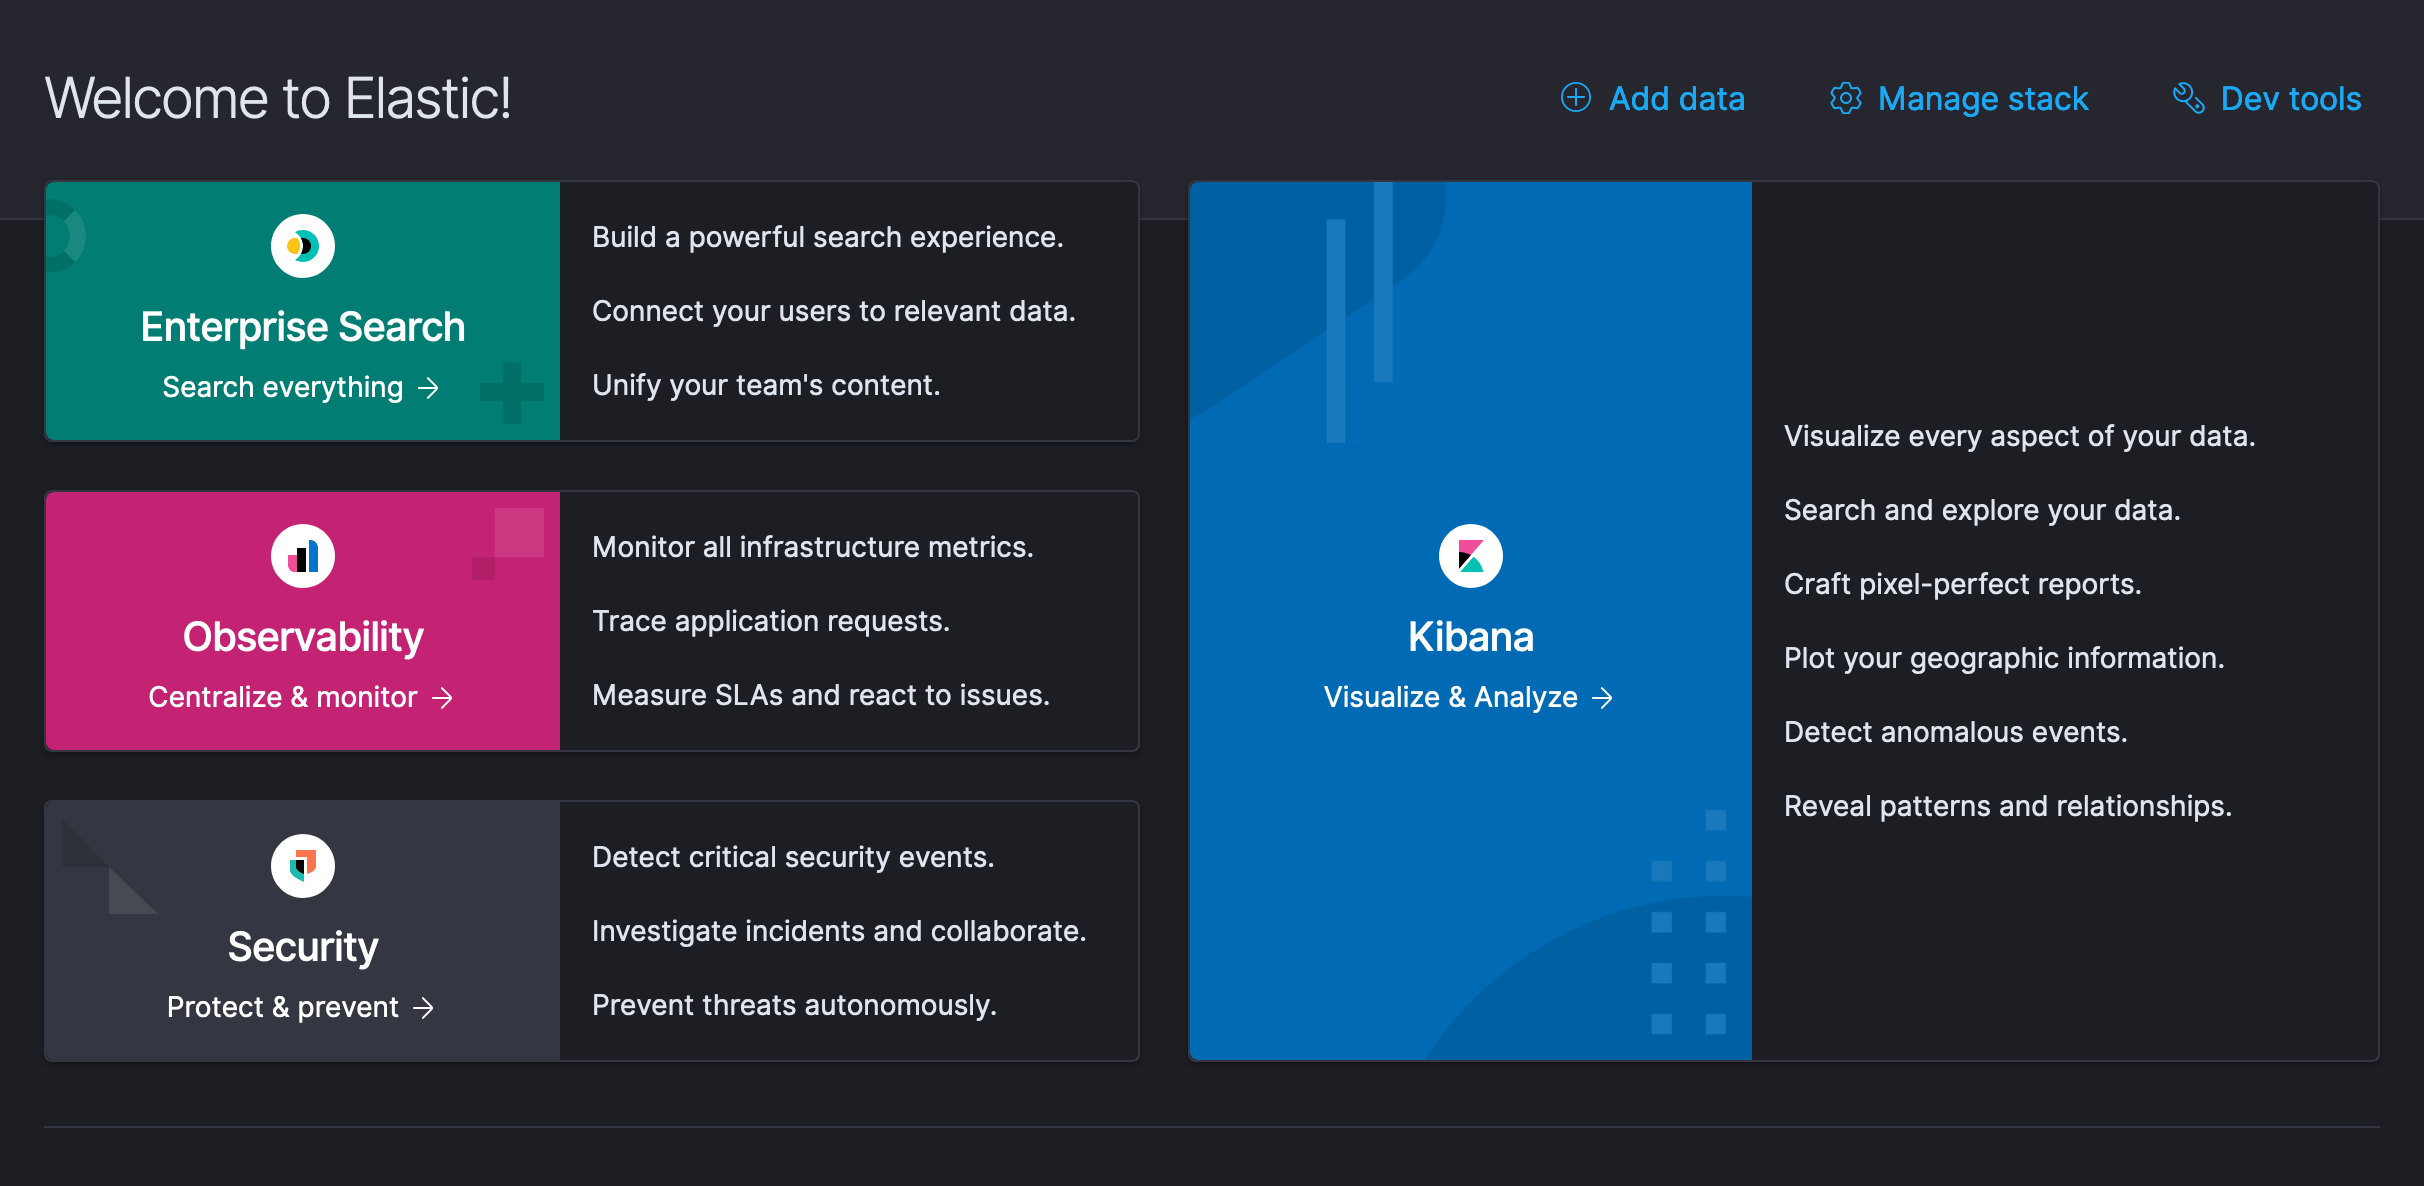The width and height of the screenshot is (2424, 1186).
Task: Open Add data
Action: tap(1676, 98)
